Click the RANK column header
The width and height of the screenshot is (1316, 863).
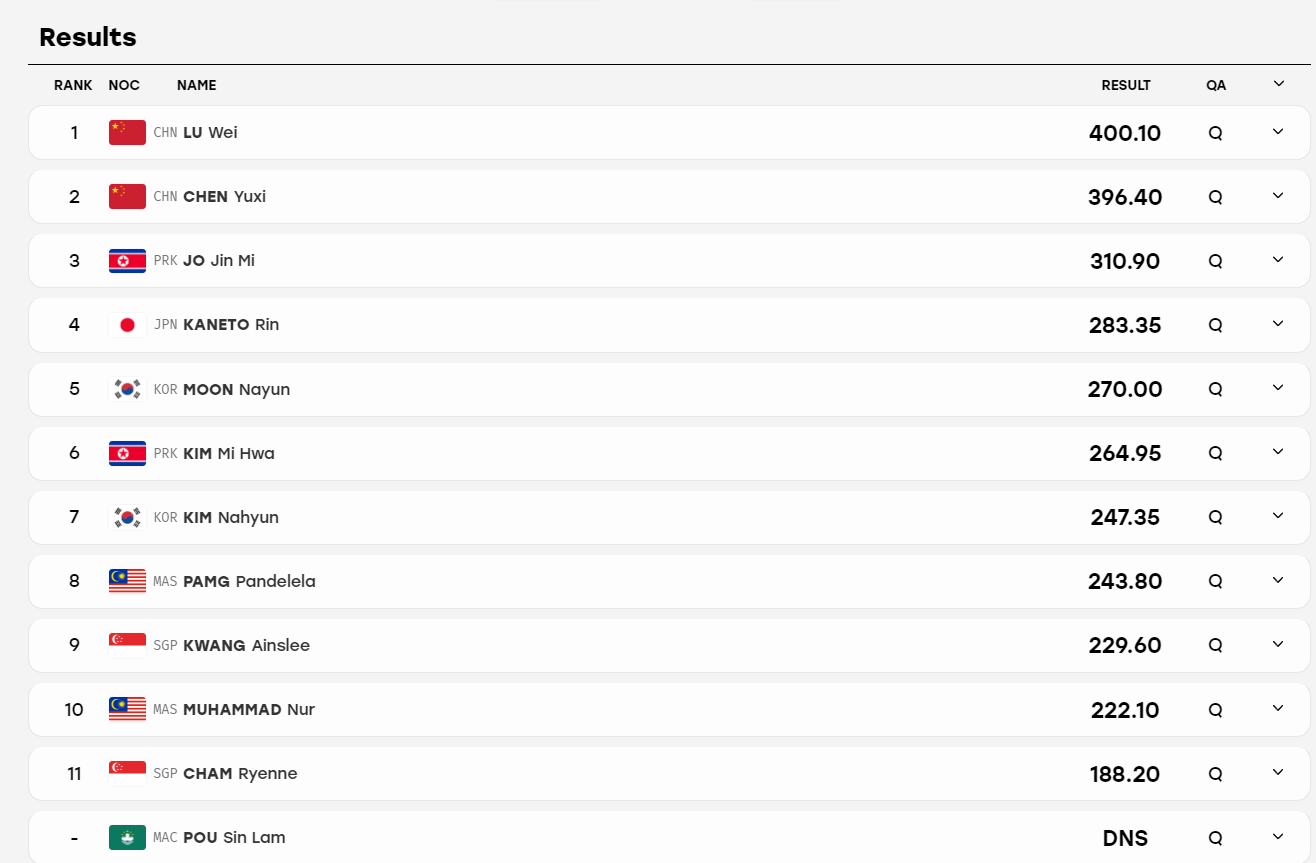(x=73, y=85)
